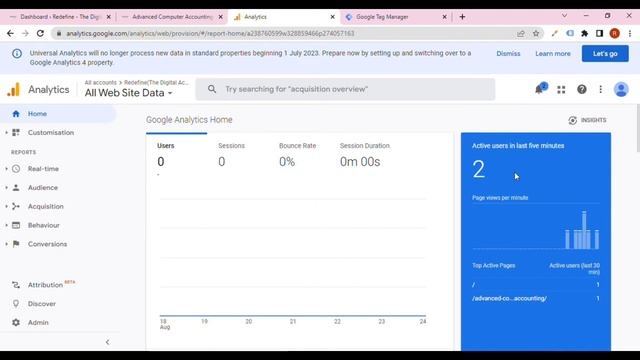The height and width of the screenshot is (360, 640).
Task: Select the Bounce Rate metric tab
Action: (298, 155)
